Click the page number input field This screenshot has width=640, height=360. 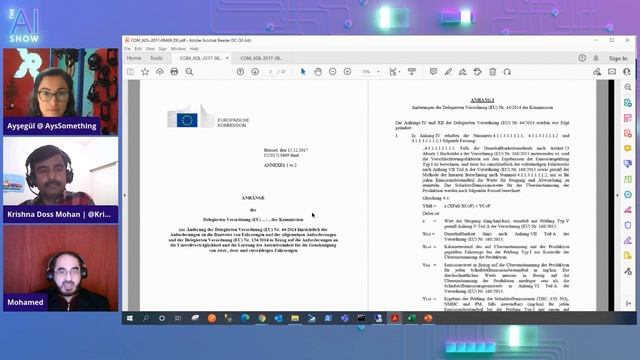[270, 72]
